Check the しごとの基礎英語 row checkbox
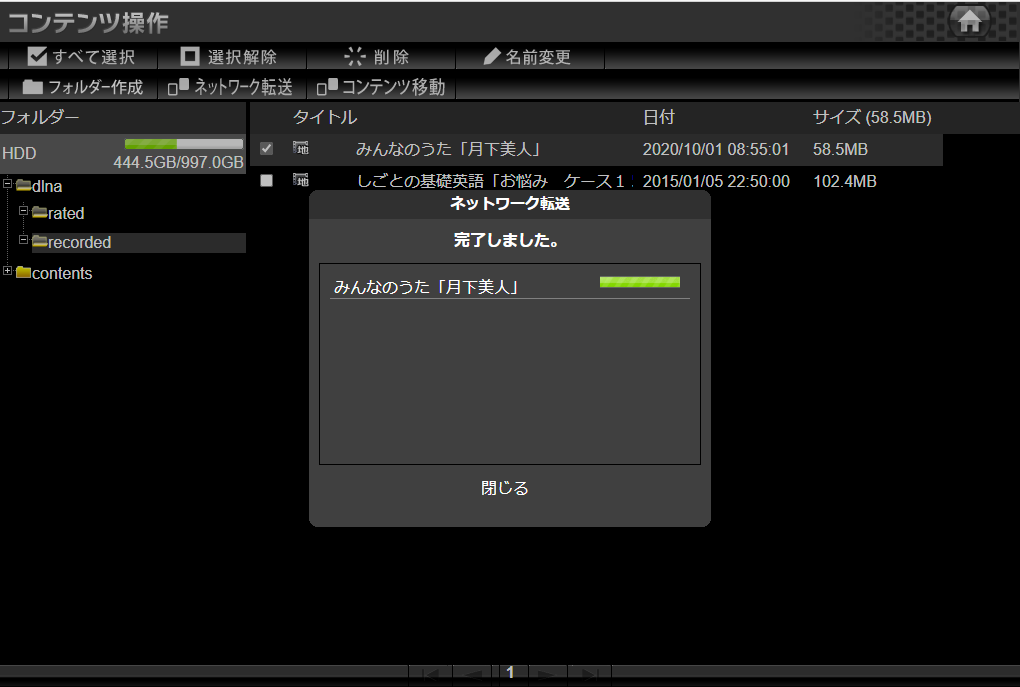This screenshot has width=1020, height=687. [x=266, y=181]
